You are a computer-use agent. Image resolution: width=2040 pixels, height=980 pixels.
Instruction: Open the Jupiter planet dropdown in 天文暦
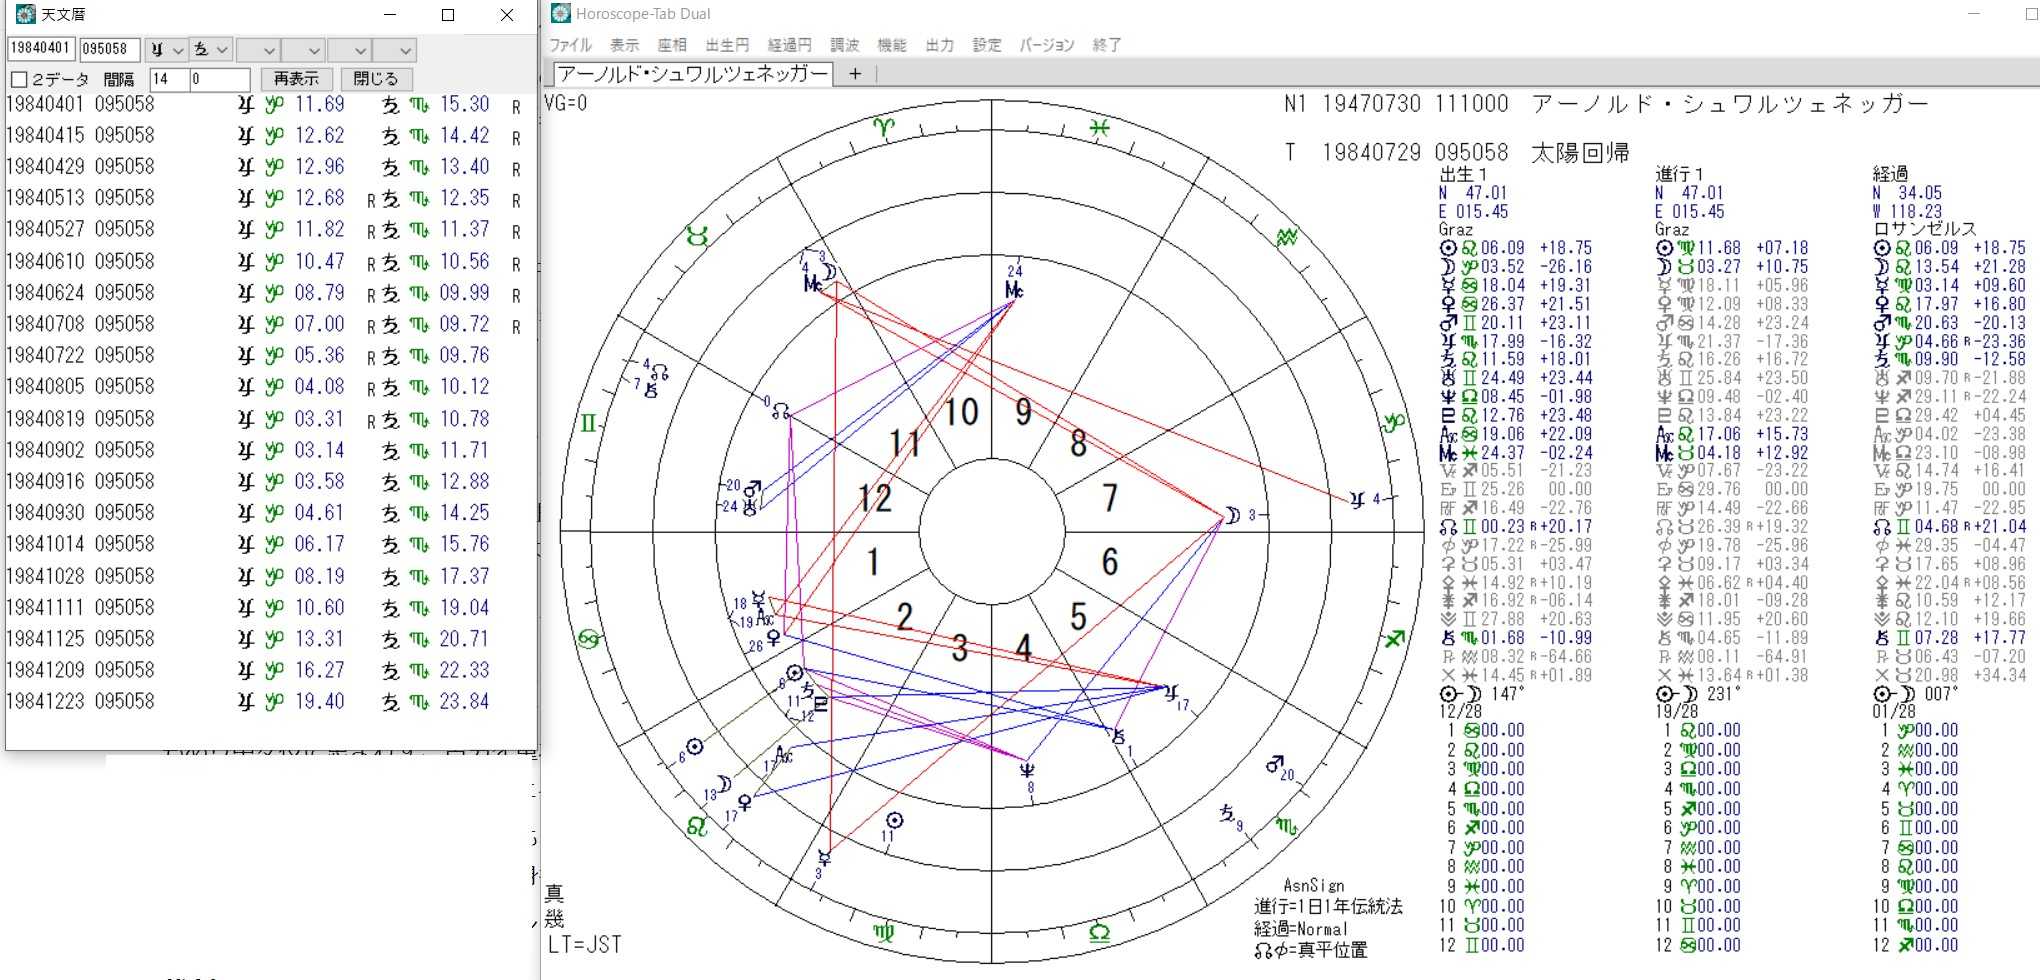point(166,49)
